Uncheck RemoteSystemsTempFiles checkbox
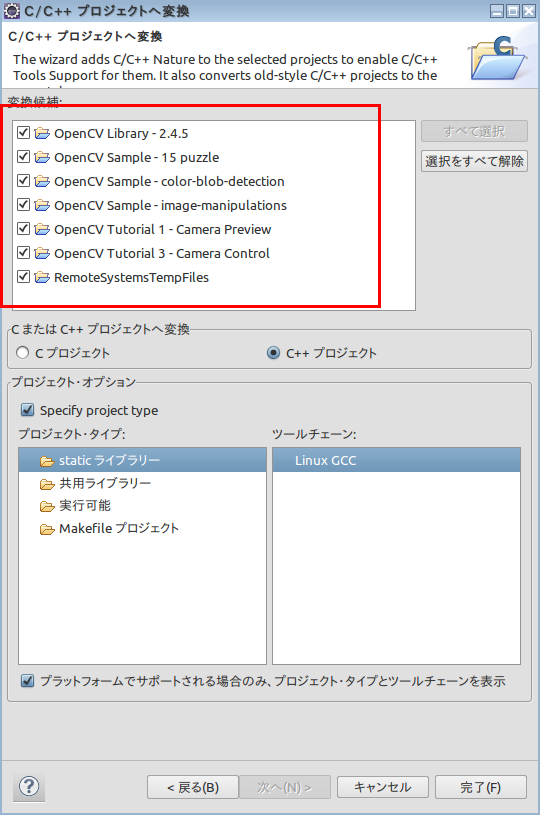The image size is (540, 815). point(23,276)
